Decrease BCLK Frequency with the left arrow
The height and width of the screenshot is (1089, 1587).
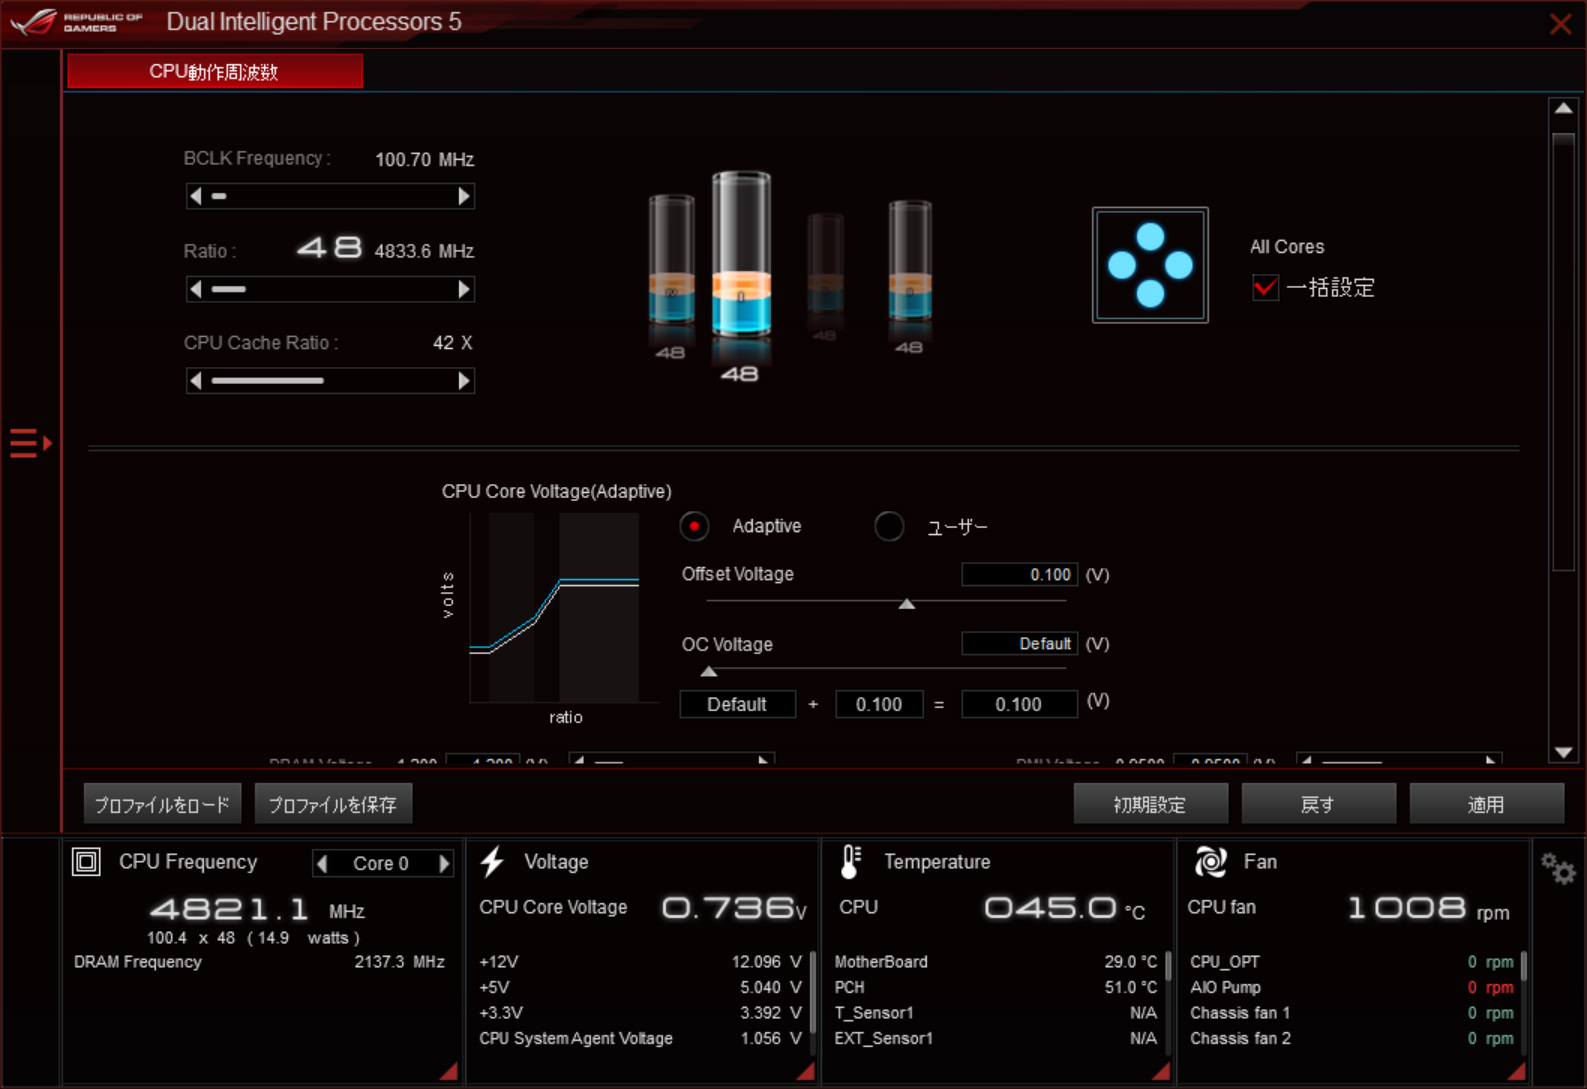coord(196,196)
